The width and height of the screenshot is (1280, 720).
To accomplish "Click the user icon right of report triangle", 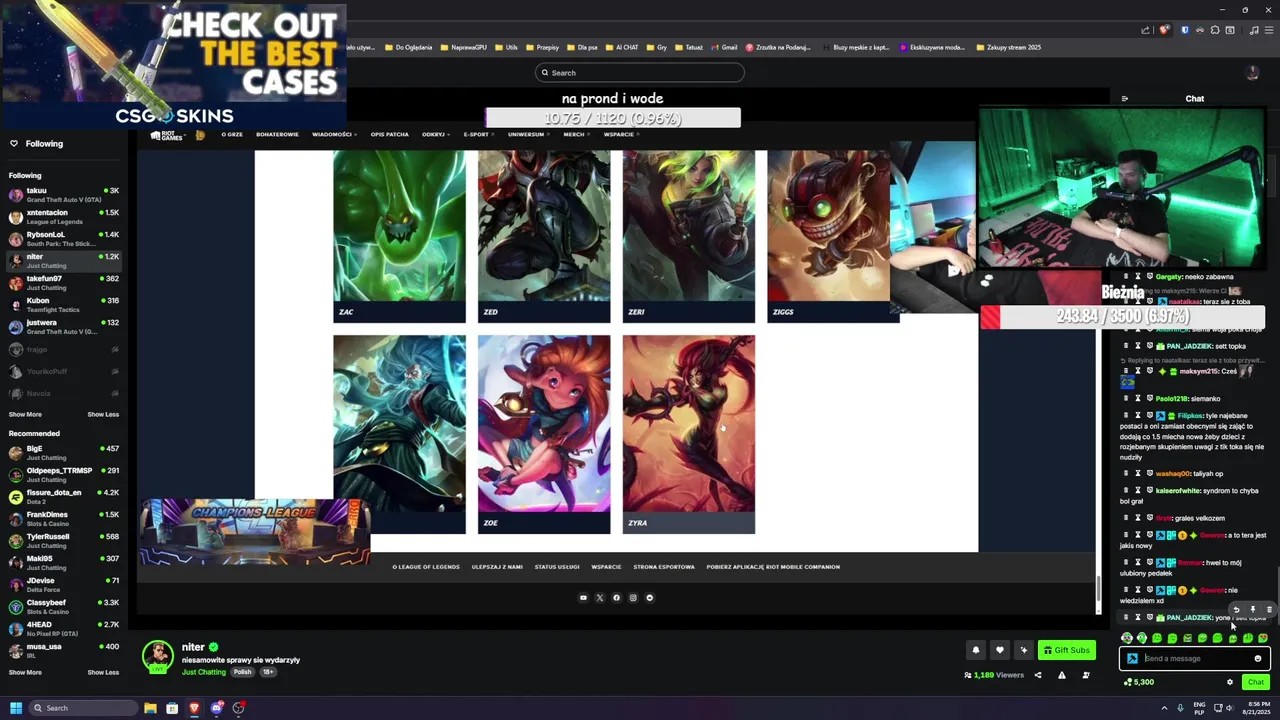I will click(1086, 675).
